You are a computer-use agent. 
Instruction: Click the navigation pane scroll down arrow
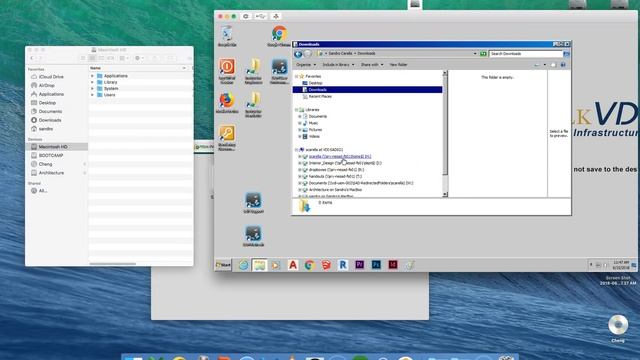(445, 195)
